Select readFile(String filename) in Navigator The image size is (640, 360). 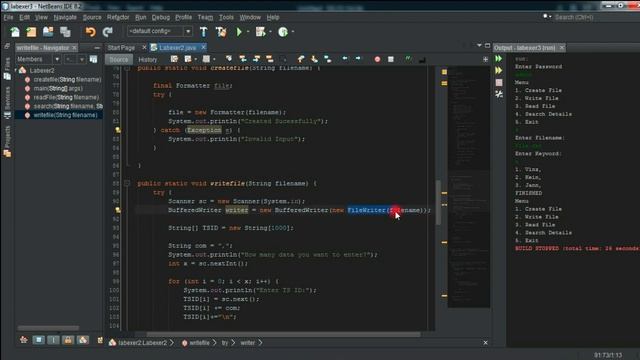[66, 98]
